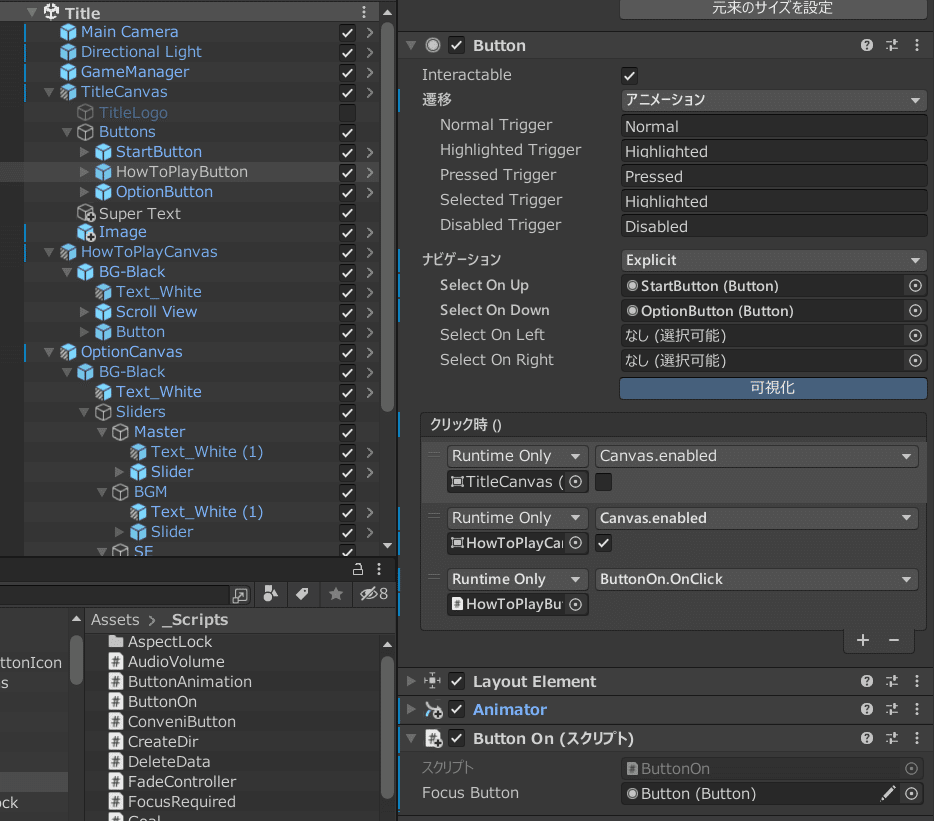Expand the OptionButton tree node
Image resolution: width=934 pixels, height=821 pixels.
pos(85,192)
